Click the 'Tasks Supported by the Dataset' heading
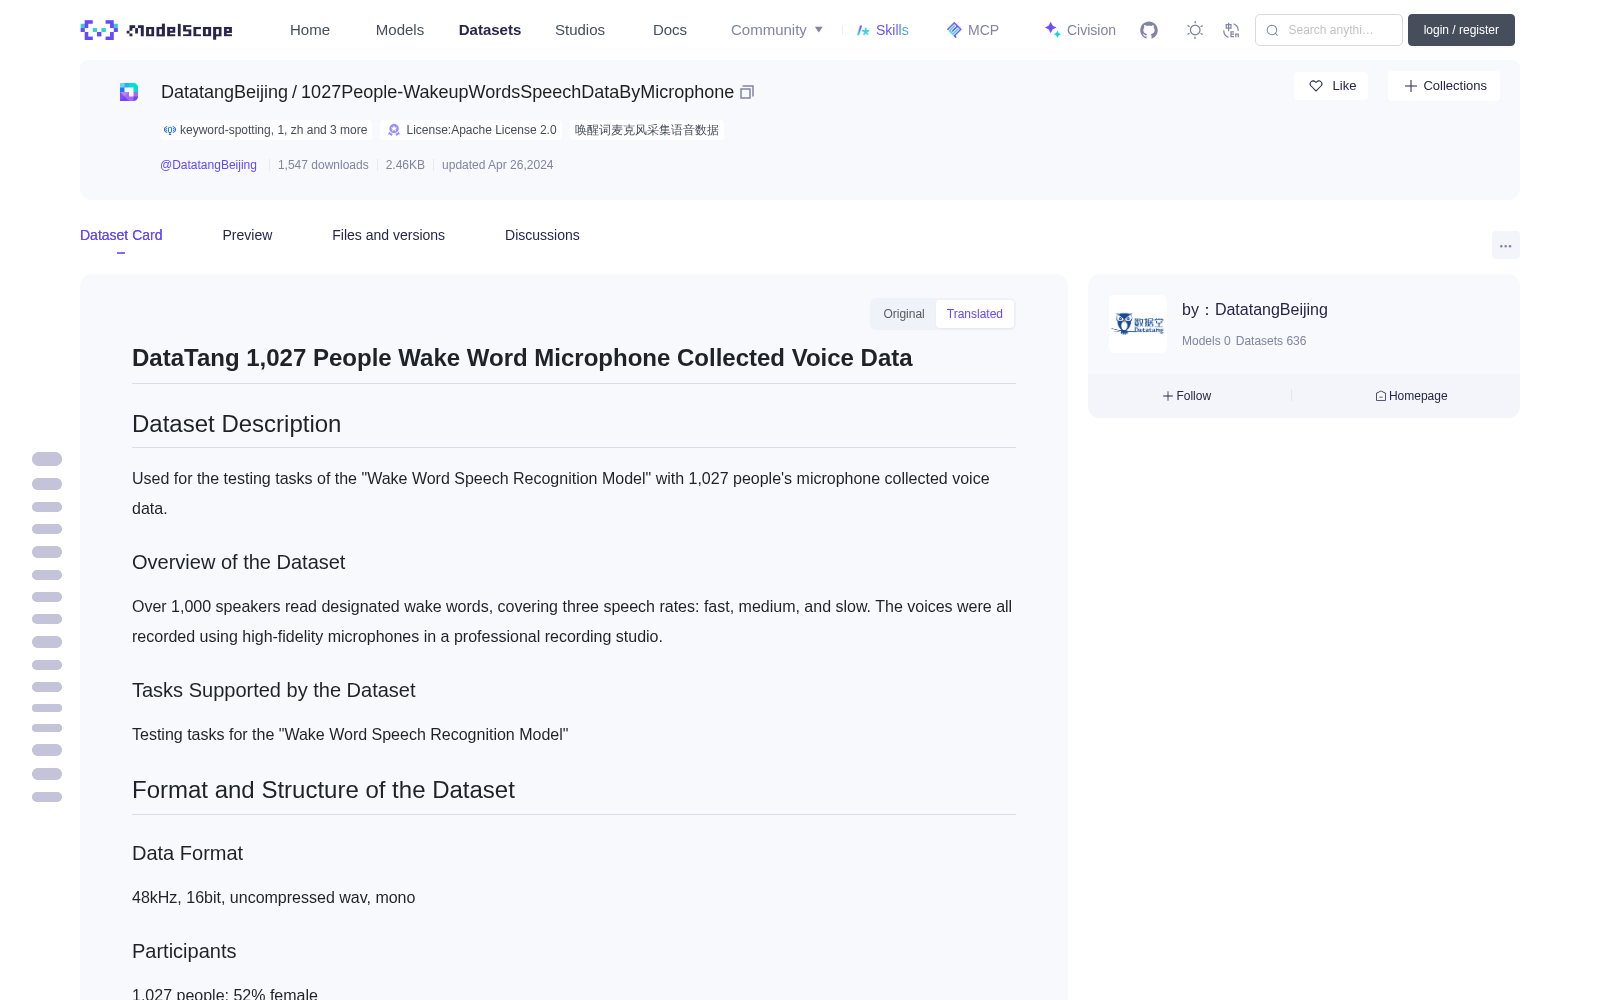Viewport: 1600px width, 1000px height. pos(273,690)
